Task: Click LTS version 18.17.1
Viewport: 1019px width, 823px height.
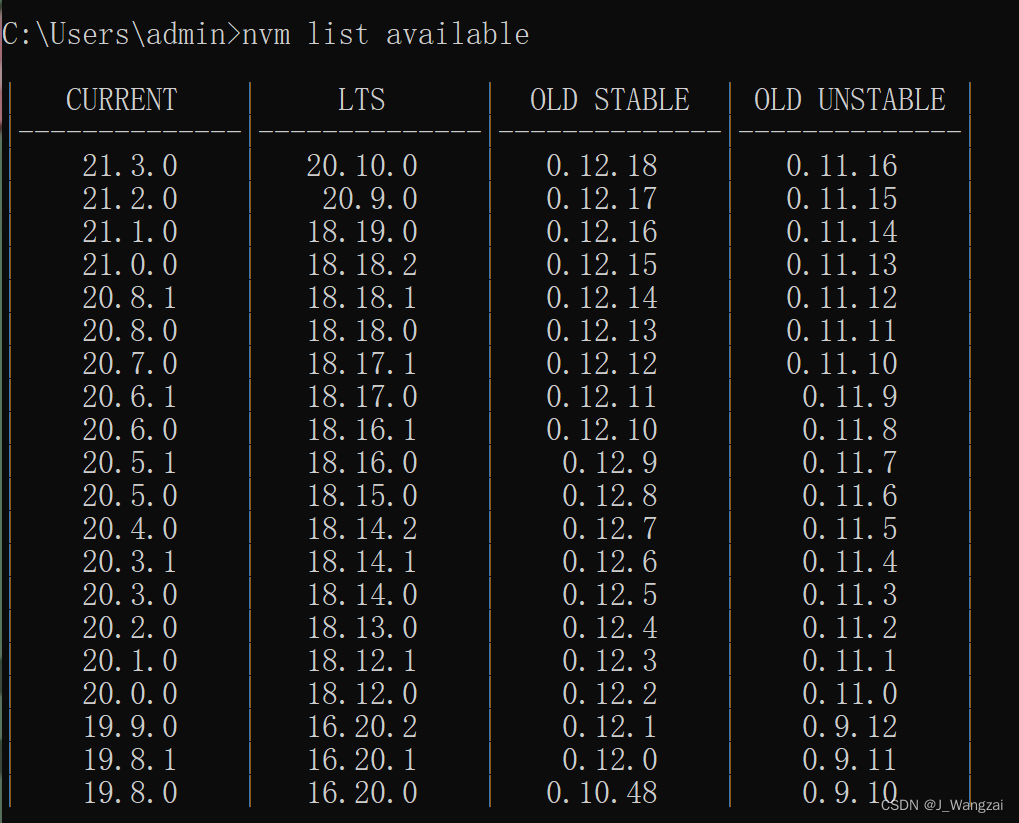Action: [362, 363]
